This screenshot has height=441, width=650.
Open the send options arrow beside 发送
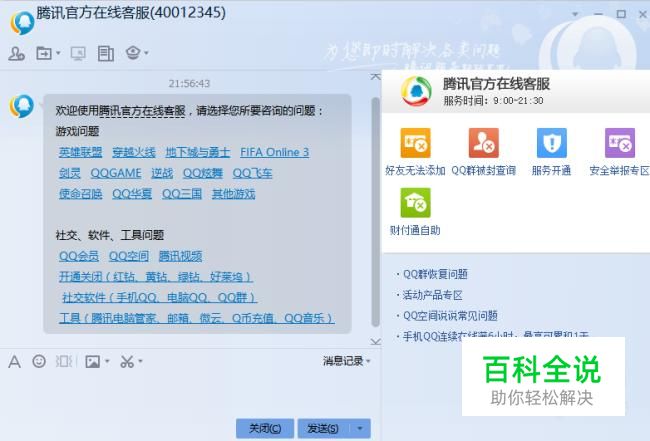click(360, 429)
